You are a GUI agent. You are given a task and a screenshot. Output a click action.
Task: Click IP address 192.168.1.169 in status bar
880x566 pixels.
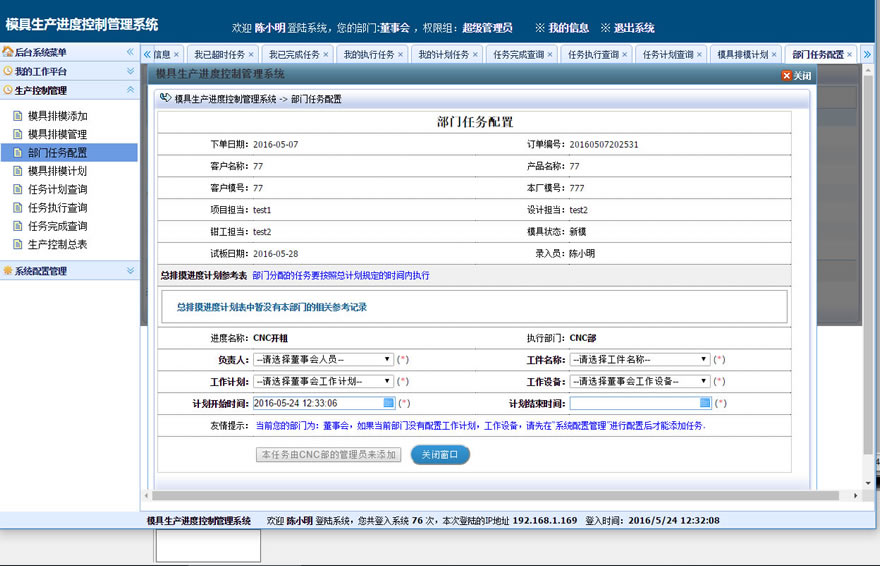coord(544,521)
